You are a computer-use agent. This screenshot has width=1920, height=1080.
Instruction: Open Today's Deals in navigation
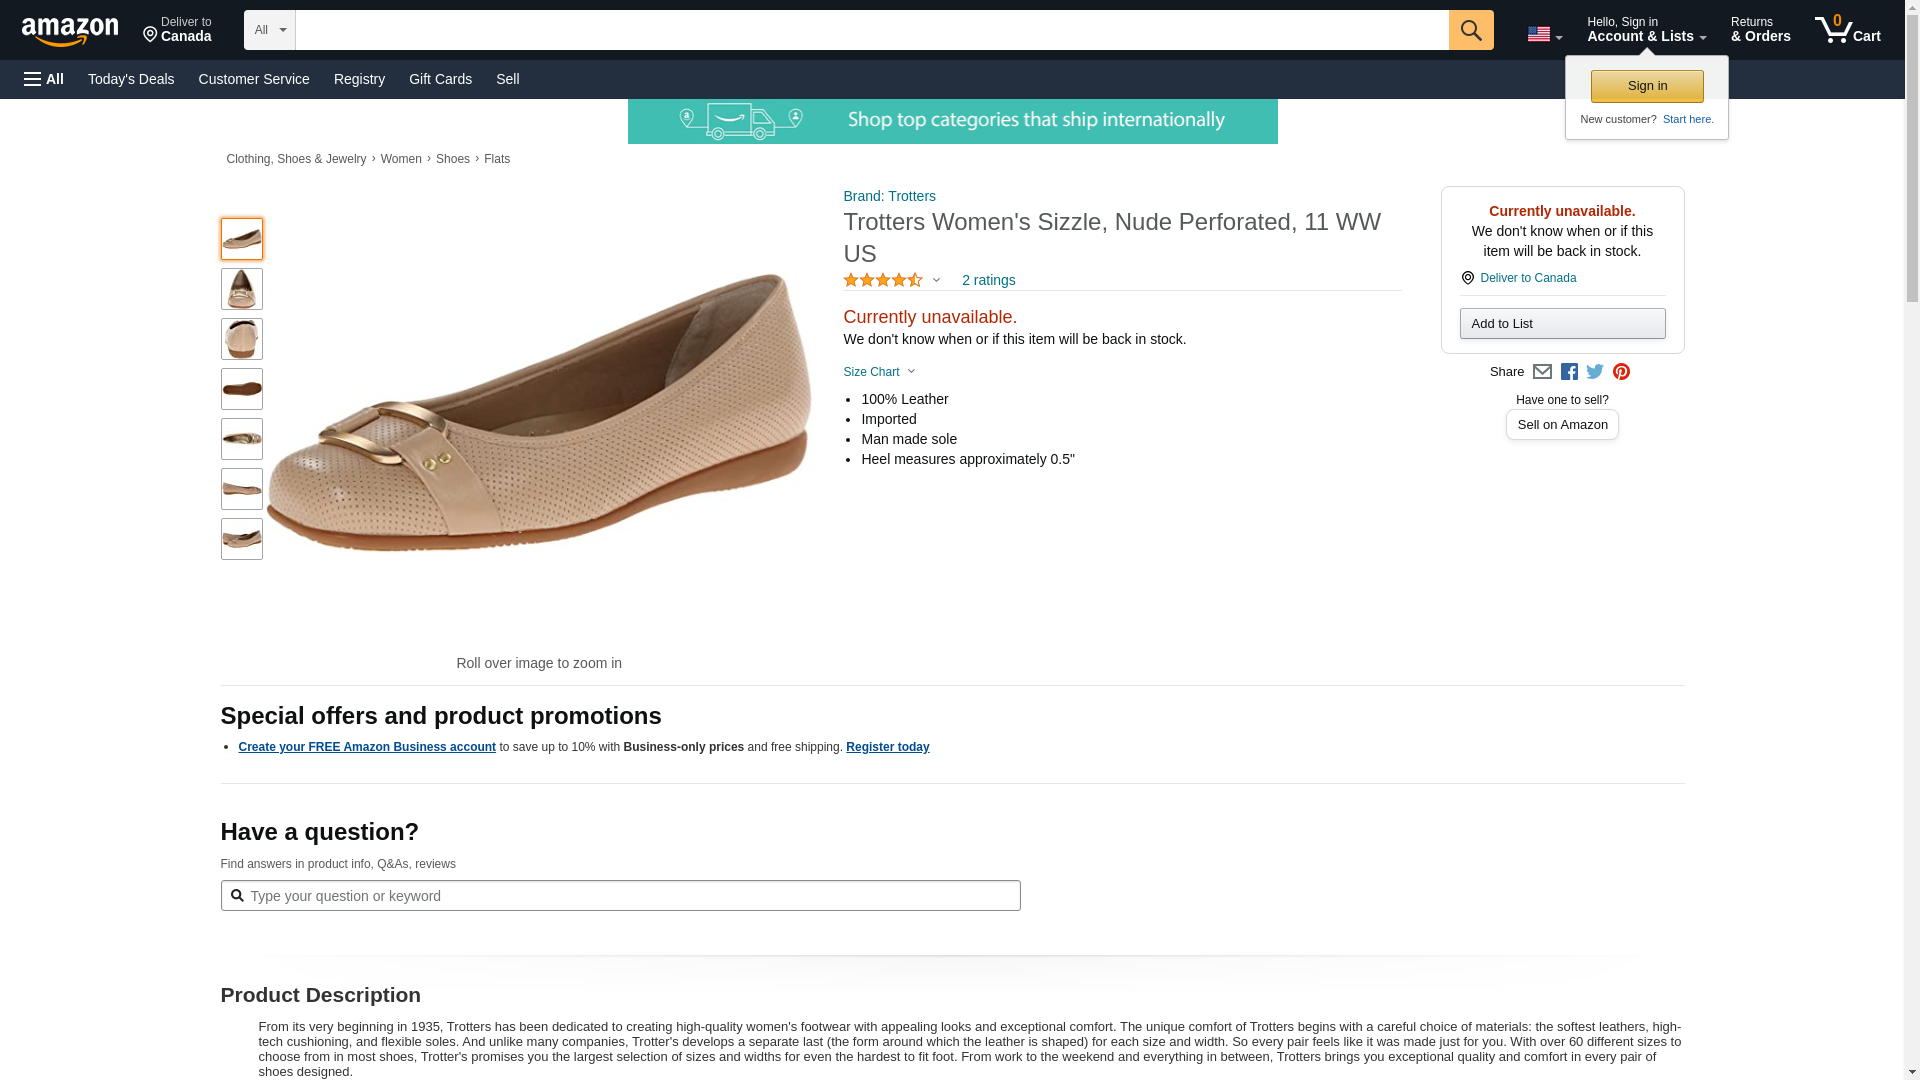pyautogui.click(x=131, y=79)
